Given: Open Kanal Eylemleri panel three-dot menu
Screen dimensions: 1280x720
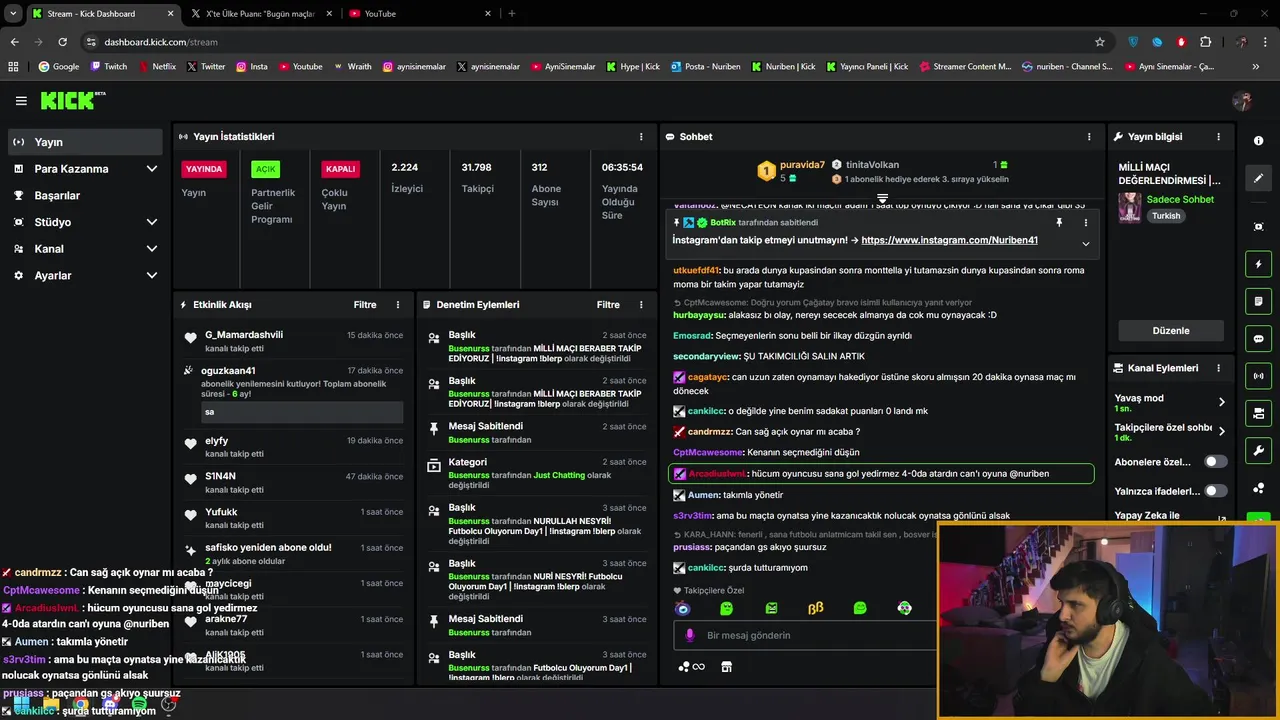Looking at the screenshot, I should click(1218, 368).
